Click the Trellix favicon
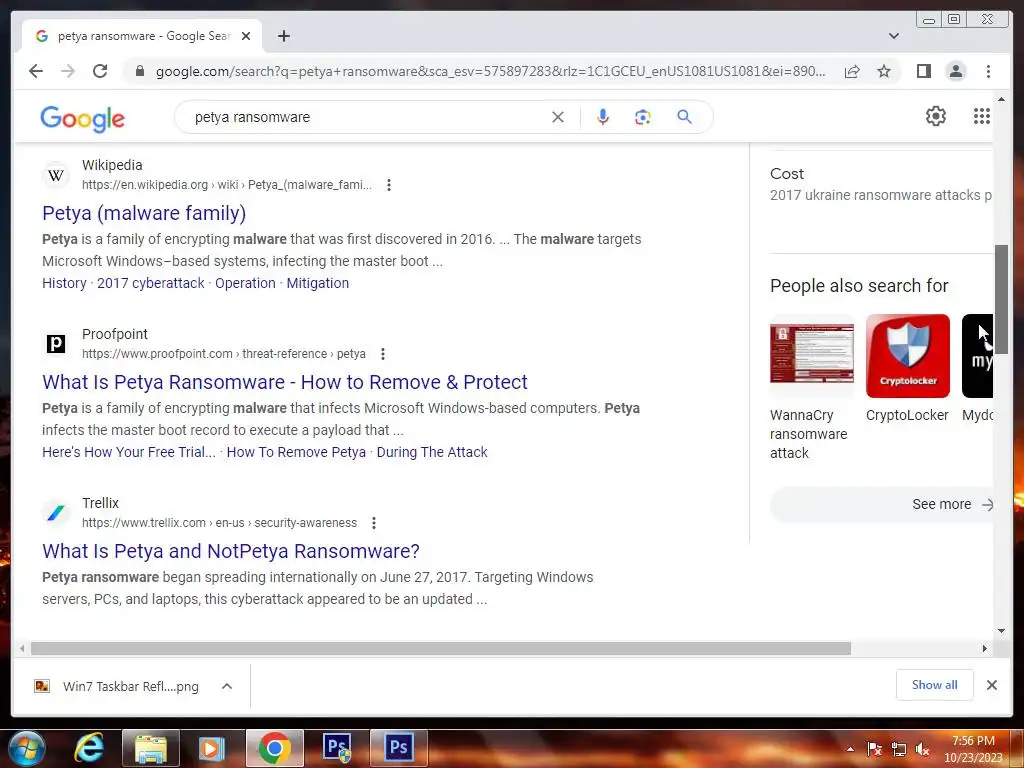The width and height of the screenshot is (1024, 768). [56, 513]
